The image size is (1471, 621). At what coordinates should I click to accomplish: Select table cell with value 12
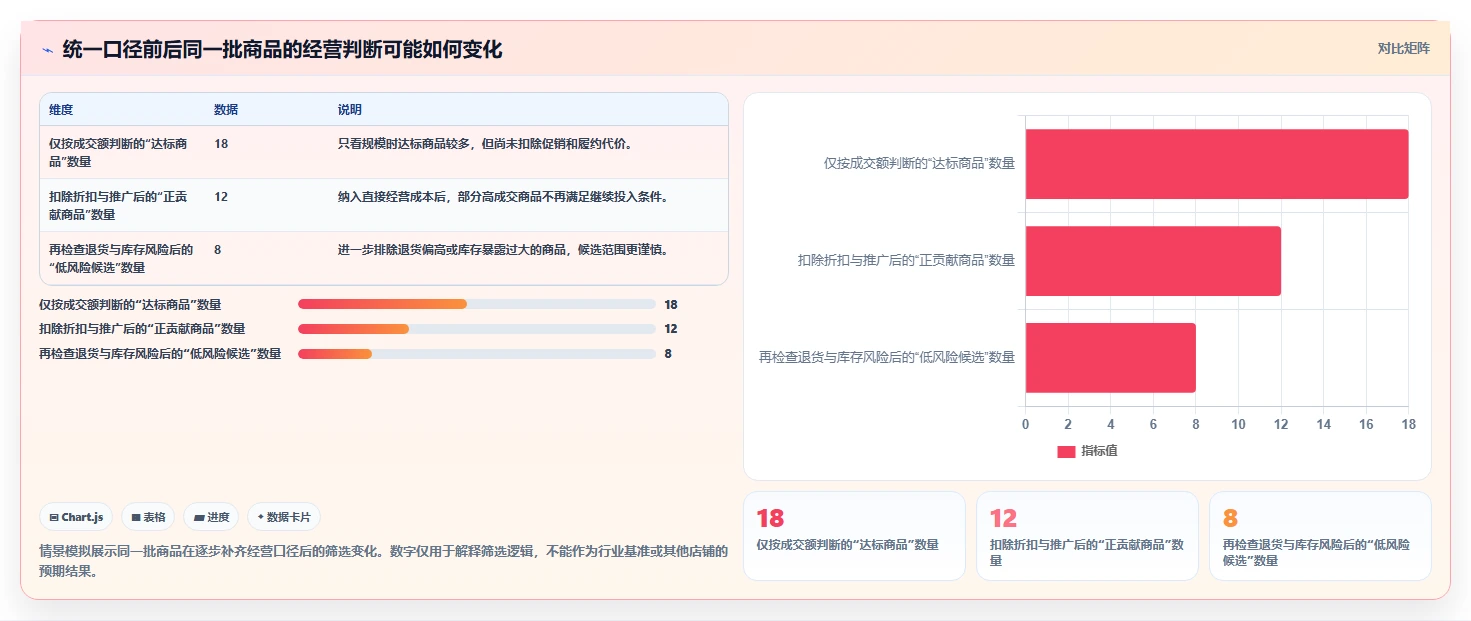tap(221, 196)
